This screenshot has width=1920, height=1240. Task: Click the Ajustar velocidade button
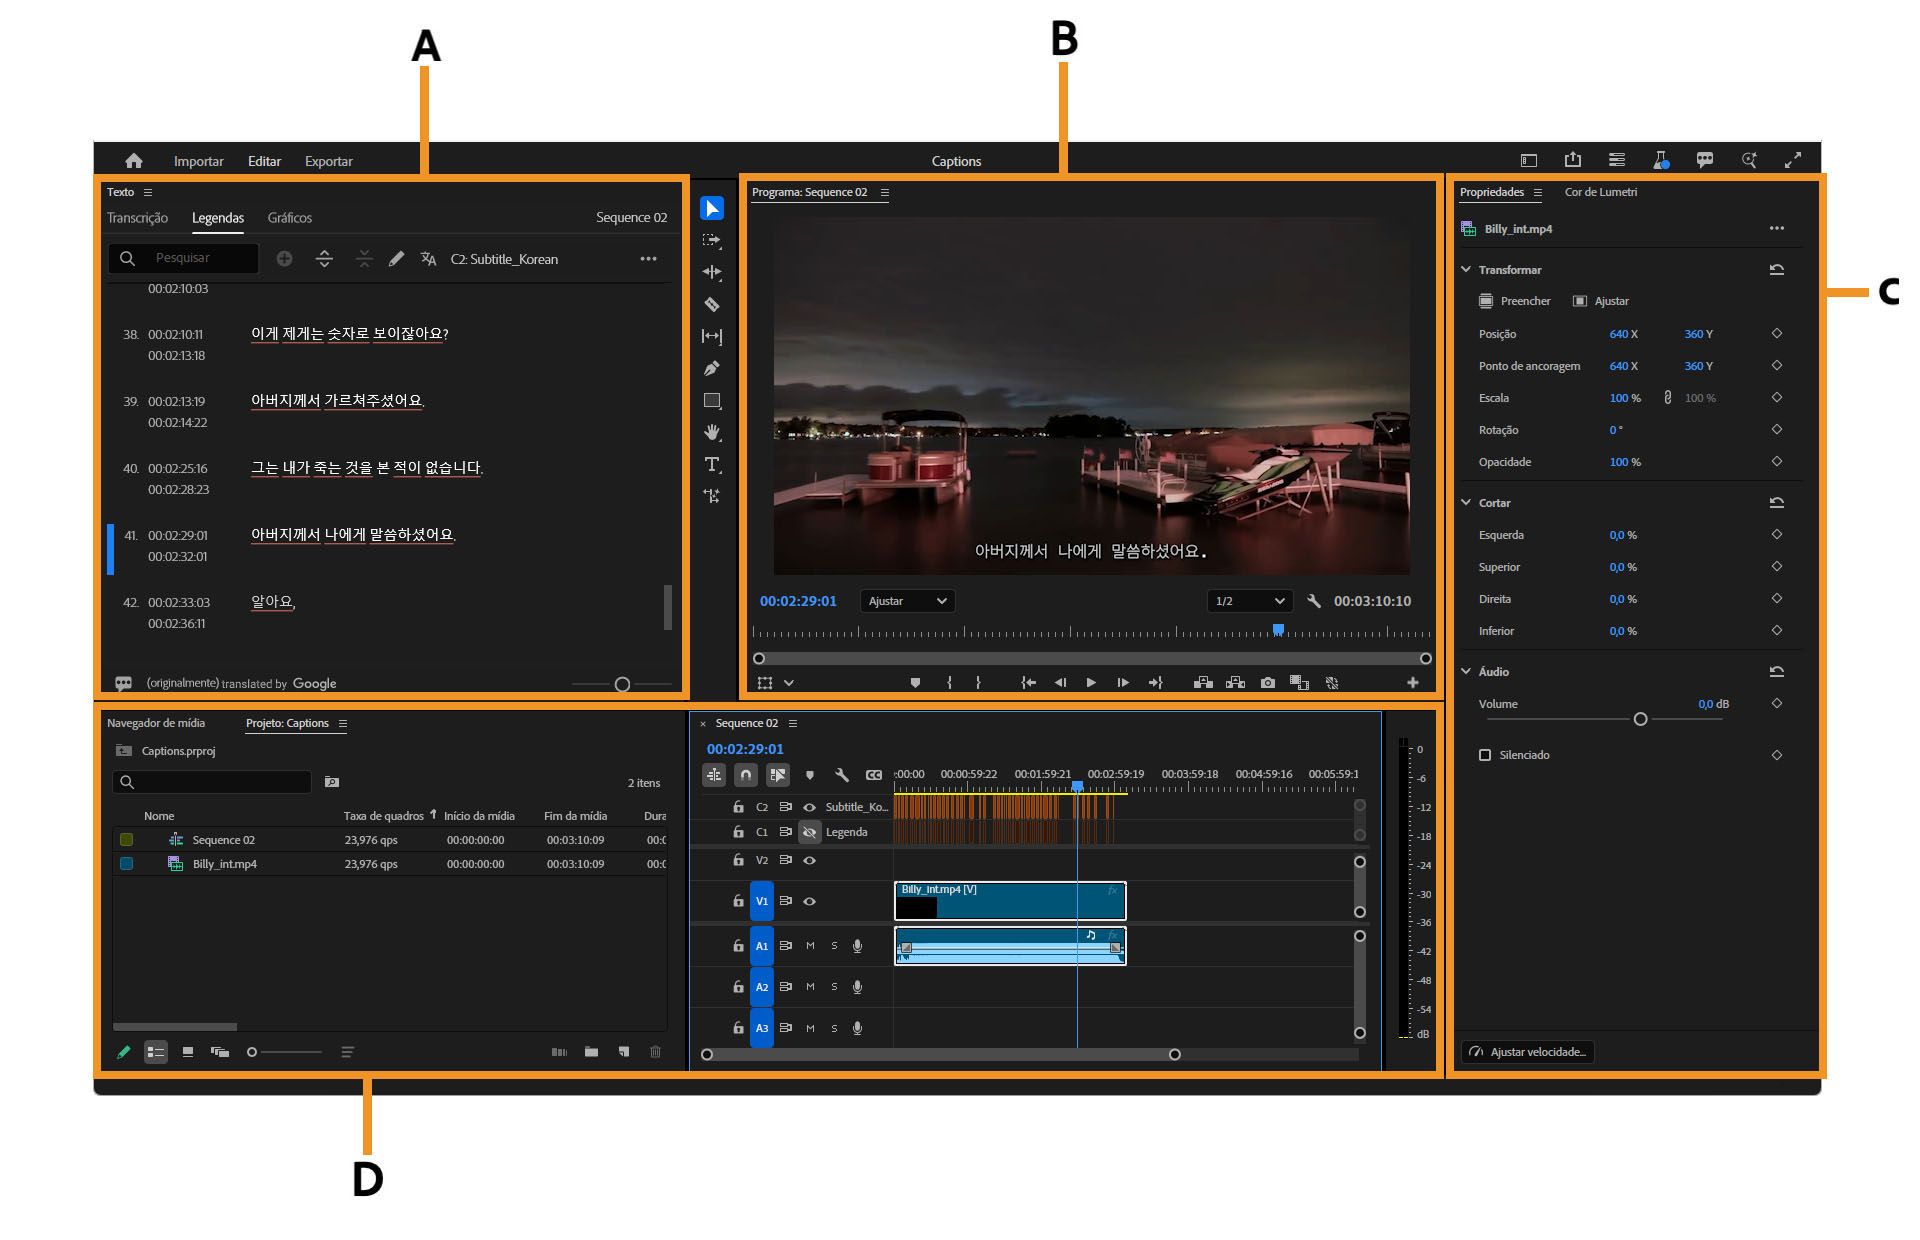point(1528,1052)
